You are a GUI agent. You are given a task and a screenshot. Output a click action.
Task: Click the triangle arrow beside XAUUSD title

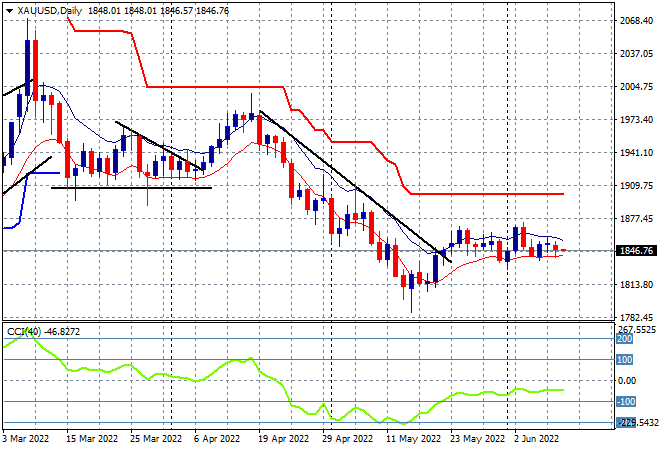[x=9, y=11]
